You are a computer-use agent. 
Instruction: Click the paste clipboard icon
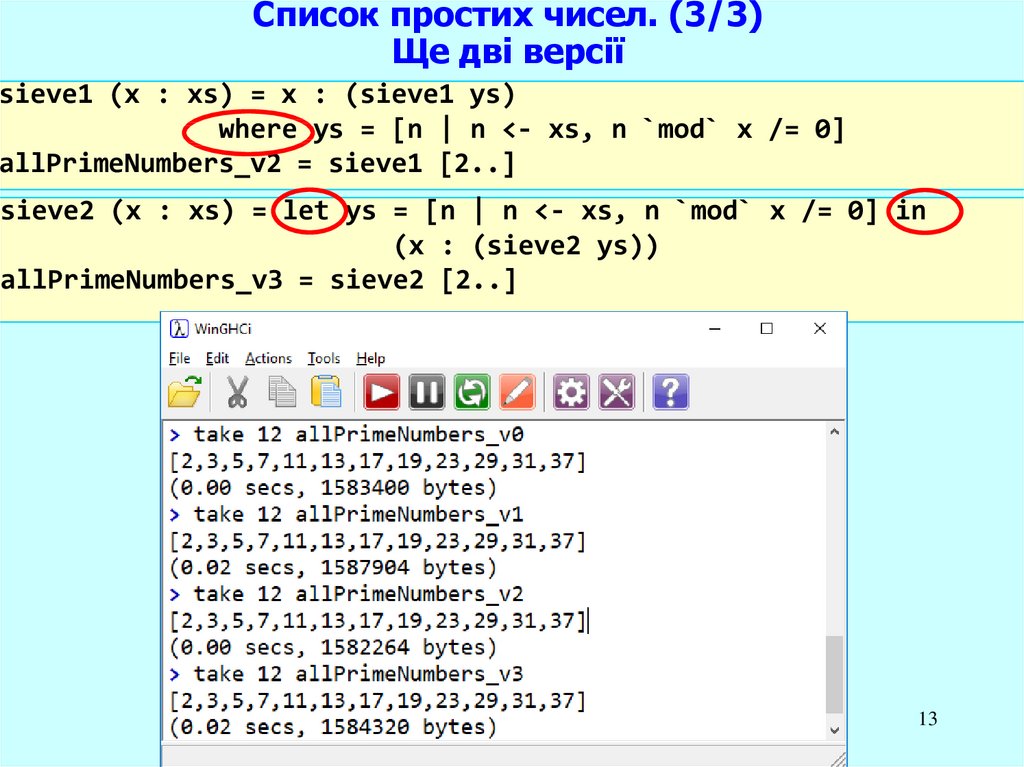[326, 392]
